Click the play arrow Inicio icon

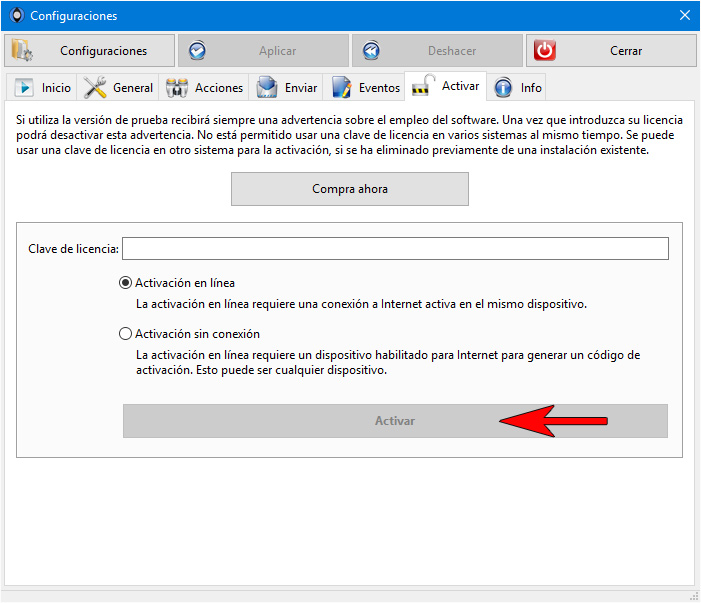pyautogui.click(x=24, y=87)
